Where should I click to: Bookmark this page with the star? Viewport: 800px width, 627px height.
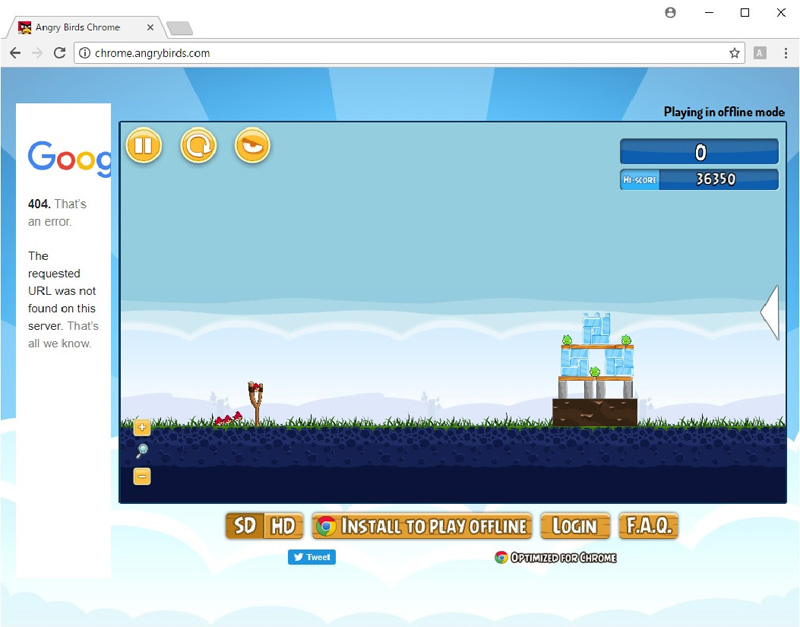[x=734, y=53]
